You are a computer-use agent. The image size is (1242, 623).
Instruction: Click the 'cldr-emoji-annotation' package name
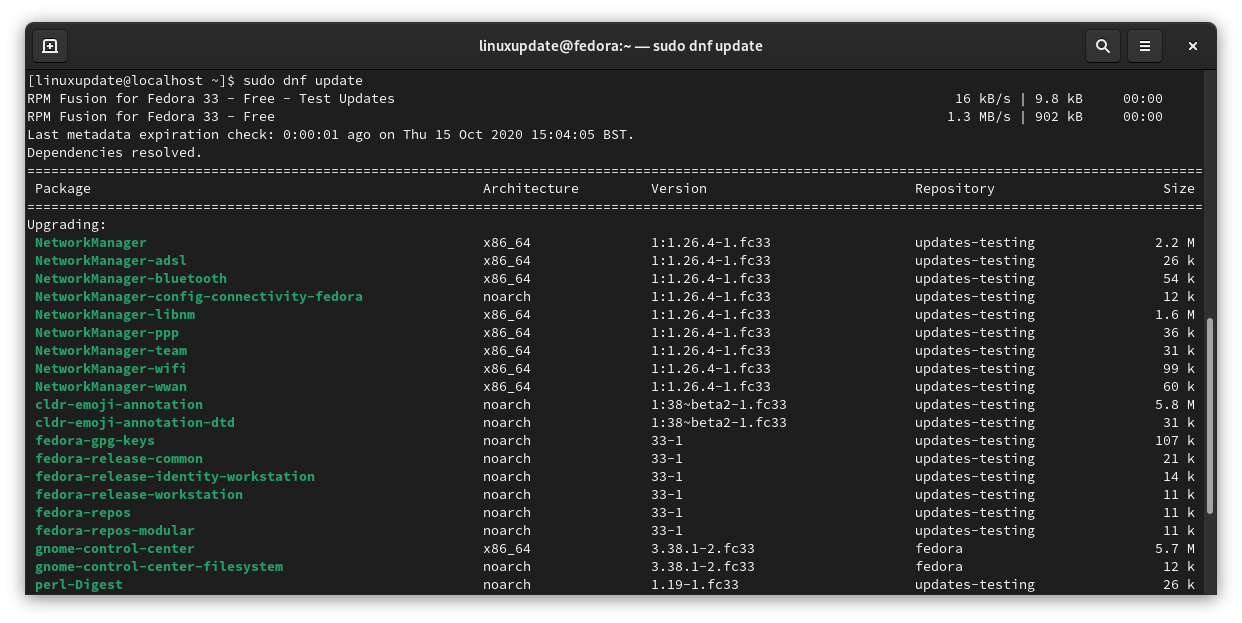(119, 404)
